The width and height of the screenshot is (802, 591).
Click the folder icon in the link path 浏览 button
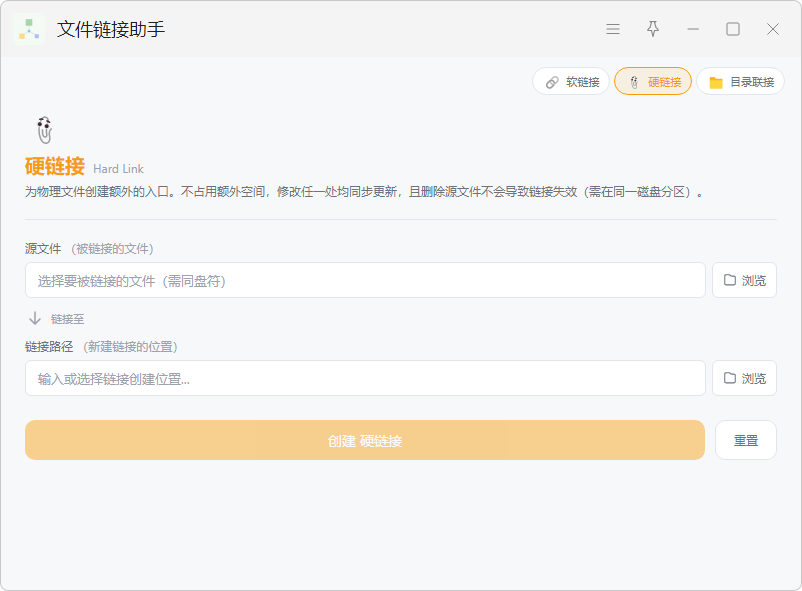click(730, 378)
